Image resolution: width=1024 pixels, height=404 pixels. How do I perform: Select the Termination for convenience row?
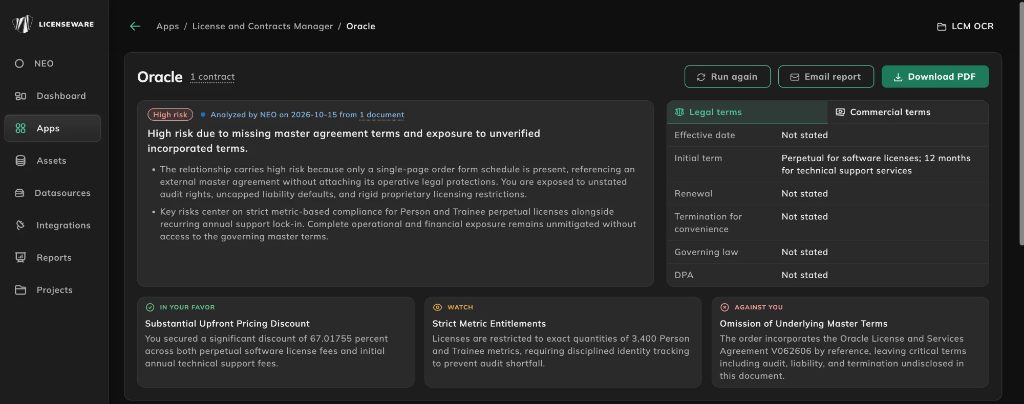(827, 223)
